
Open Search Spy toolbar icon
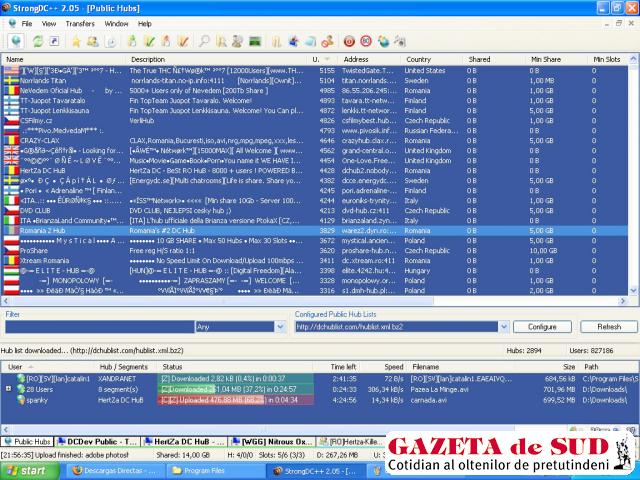coord(237,41)
